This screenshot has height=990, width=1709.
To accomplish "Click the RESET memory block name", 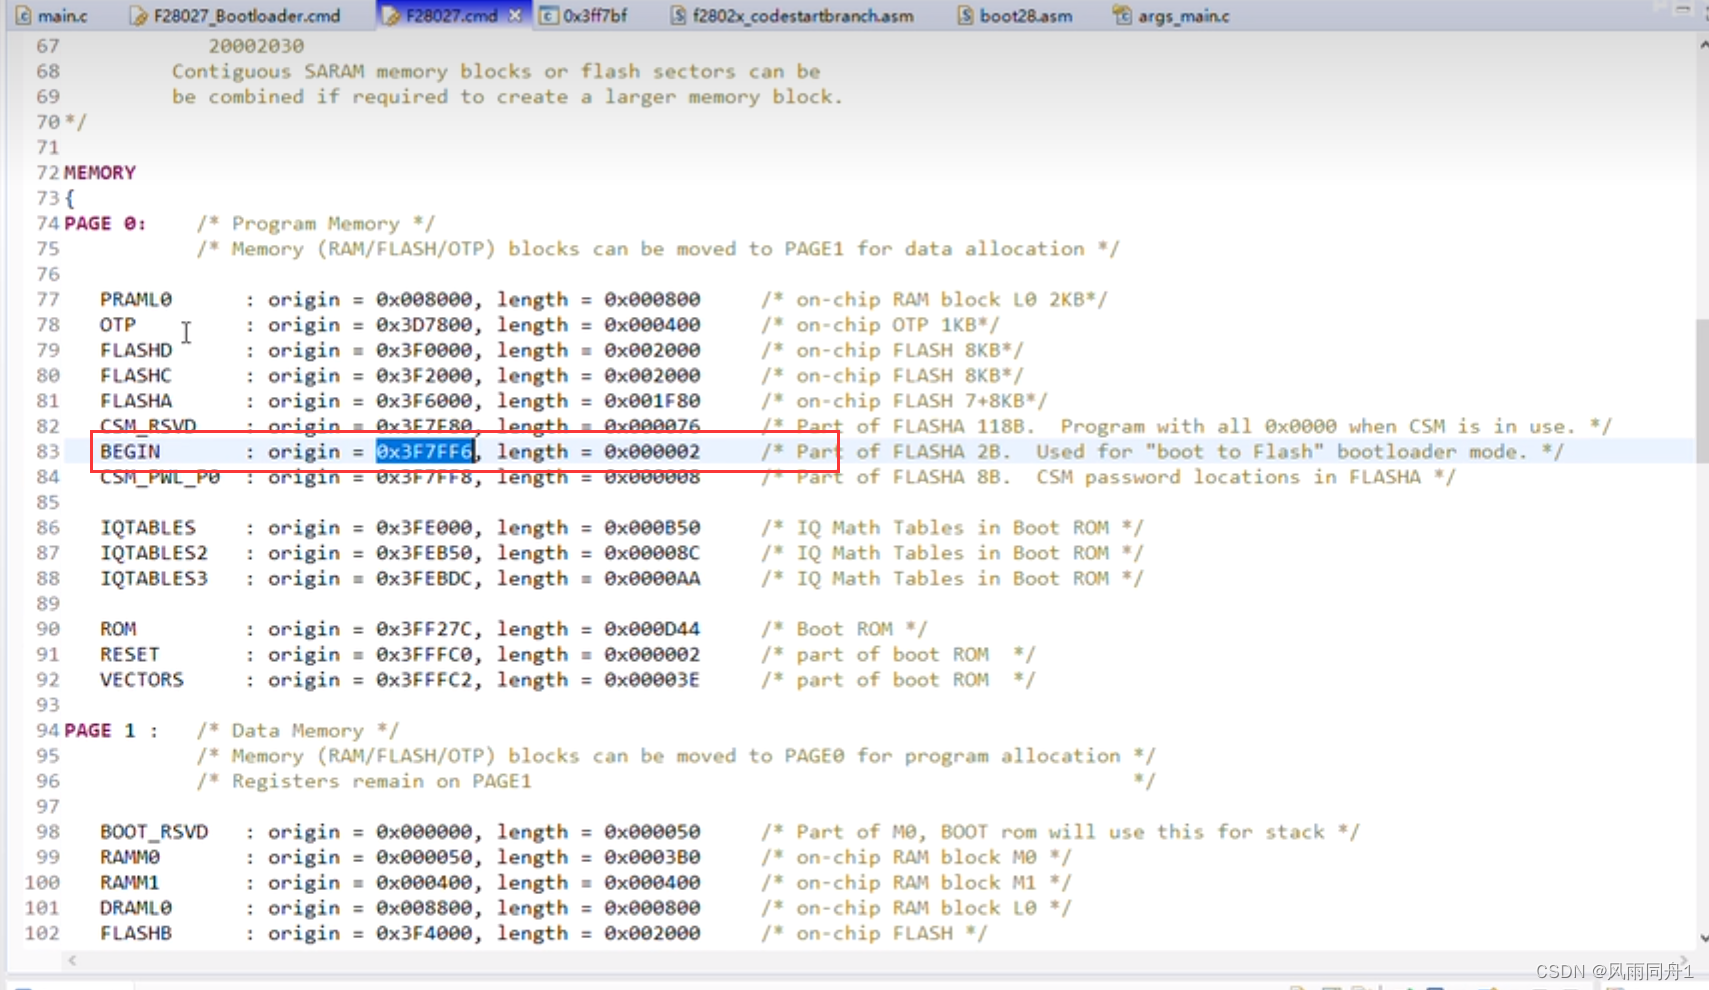I will pyautogui.click(x=130, y=654).
